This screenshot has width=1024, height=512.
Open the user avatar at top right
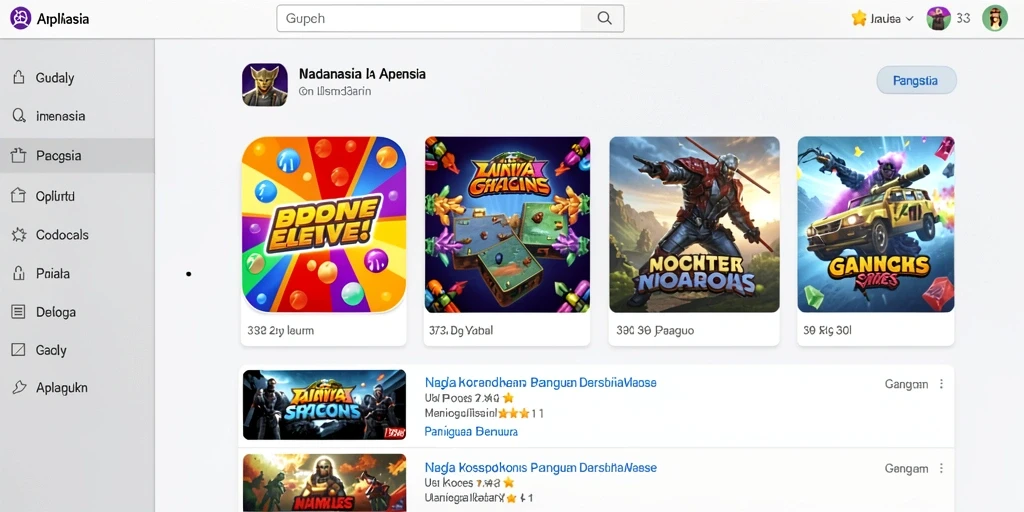coord(995,18)
